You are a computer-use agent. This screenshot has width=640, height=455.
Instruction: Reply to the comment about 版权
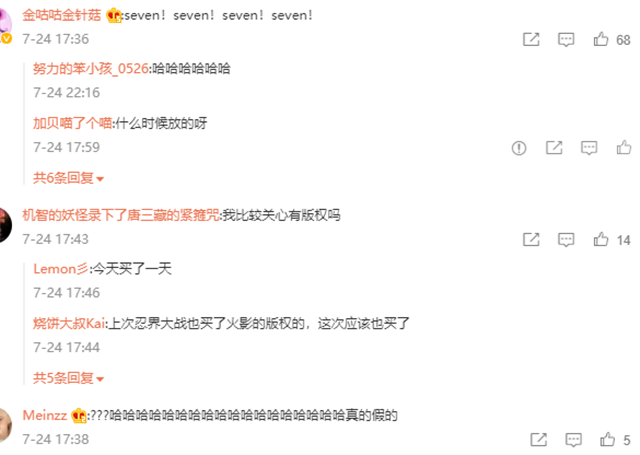click(x=566, y=240)
